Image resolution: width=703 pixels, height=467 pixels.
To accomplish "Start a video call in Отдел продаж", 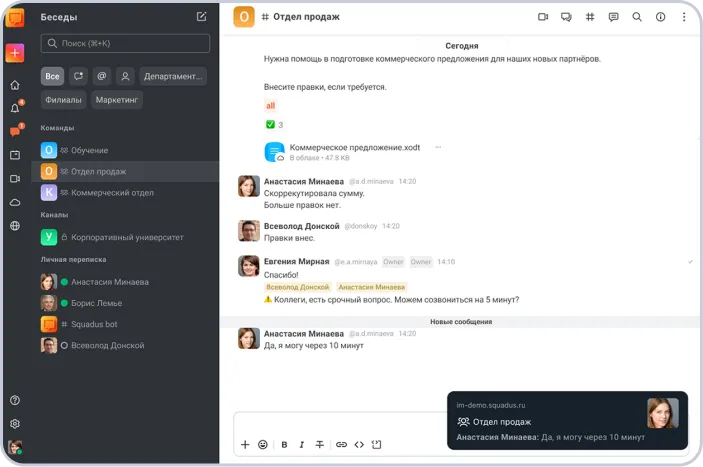I will tap(543, 17).
